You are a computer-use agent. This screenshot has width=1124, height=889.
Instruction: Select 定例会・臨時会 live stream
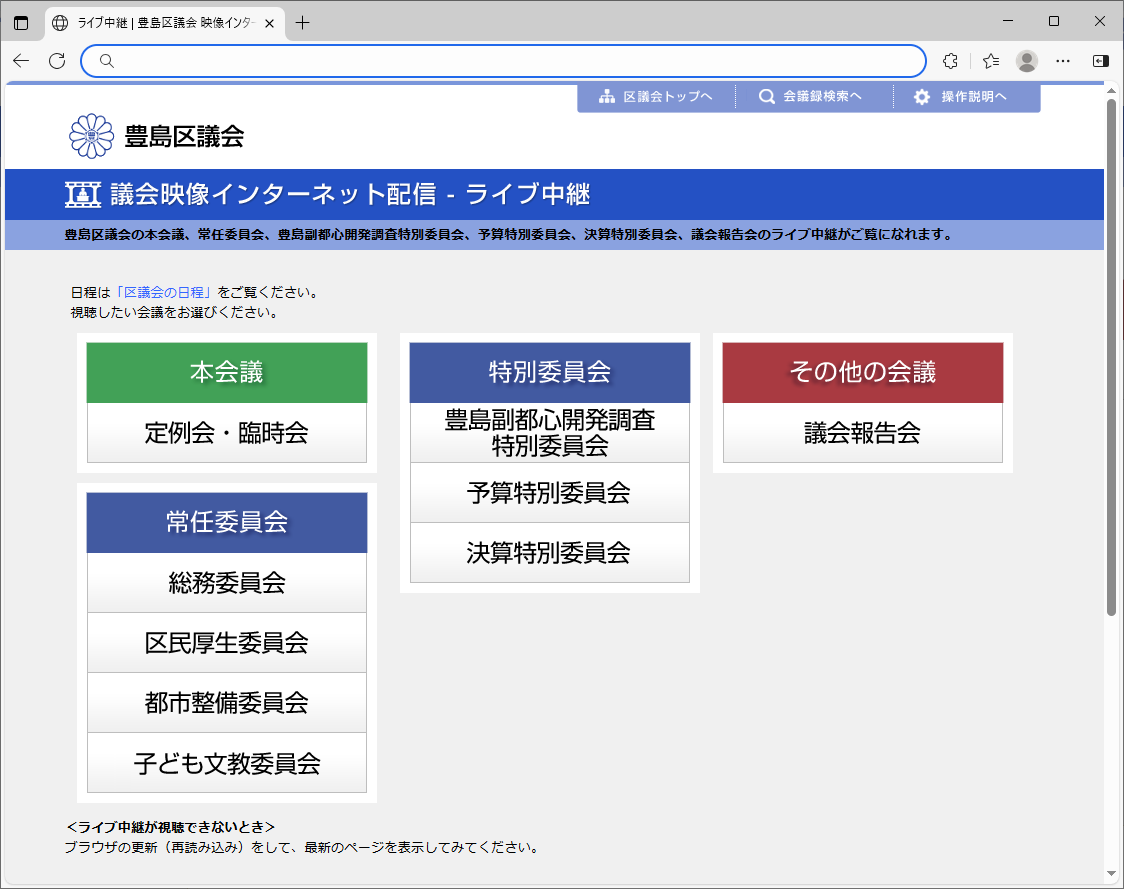[x=227, y=433]
